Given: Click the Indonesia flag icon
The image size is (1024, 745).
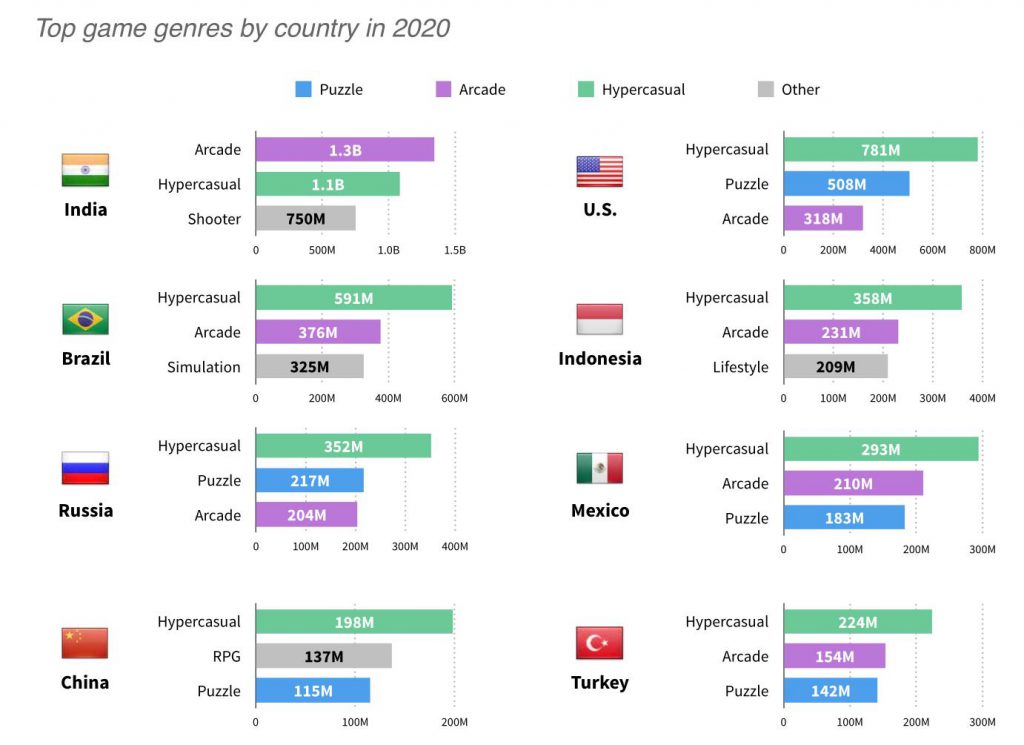Looking at the screenshot, I should (599, 319).
